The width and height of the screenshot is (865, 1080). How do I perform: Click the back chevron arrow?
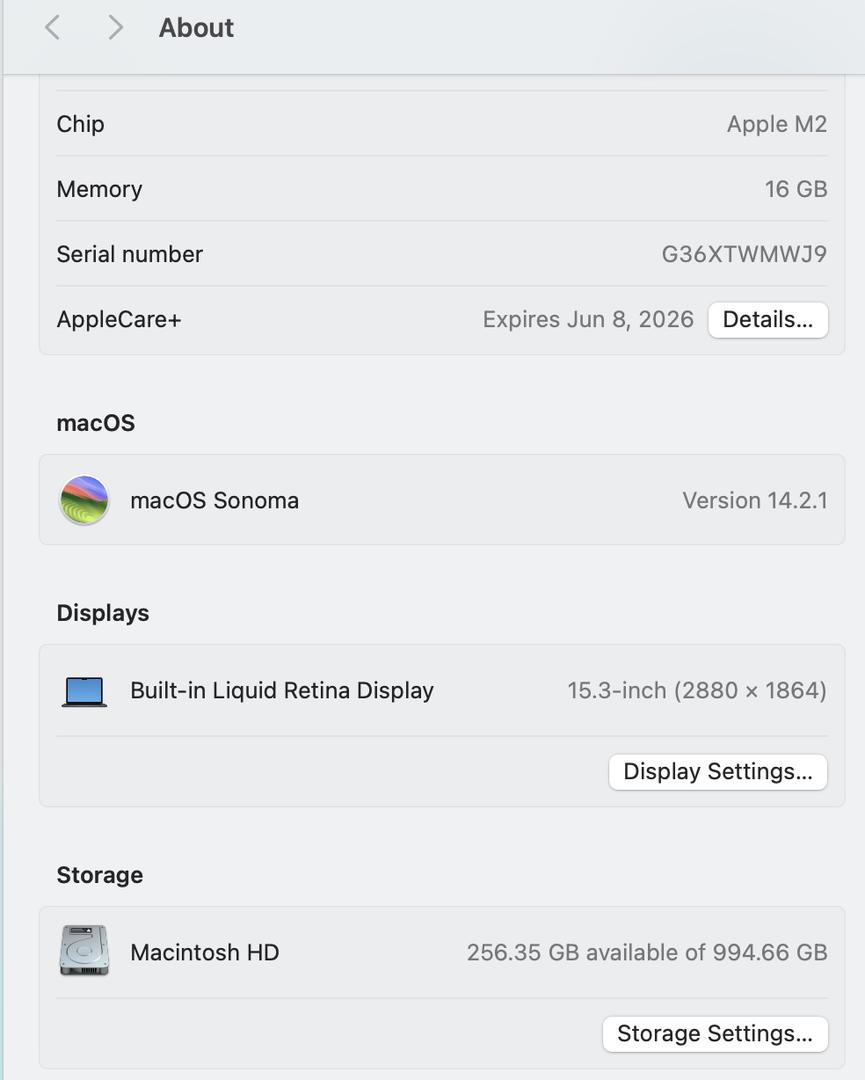53,28
